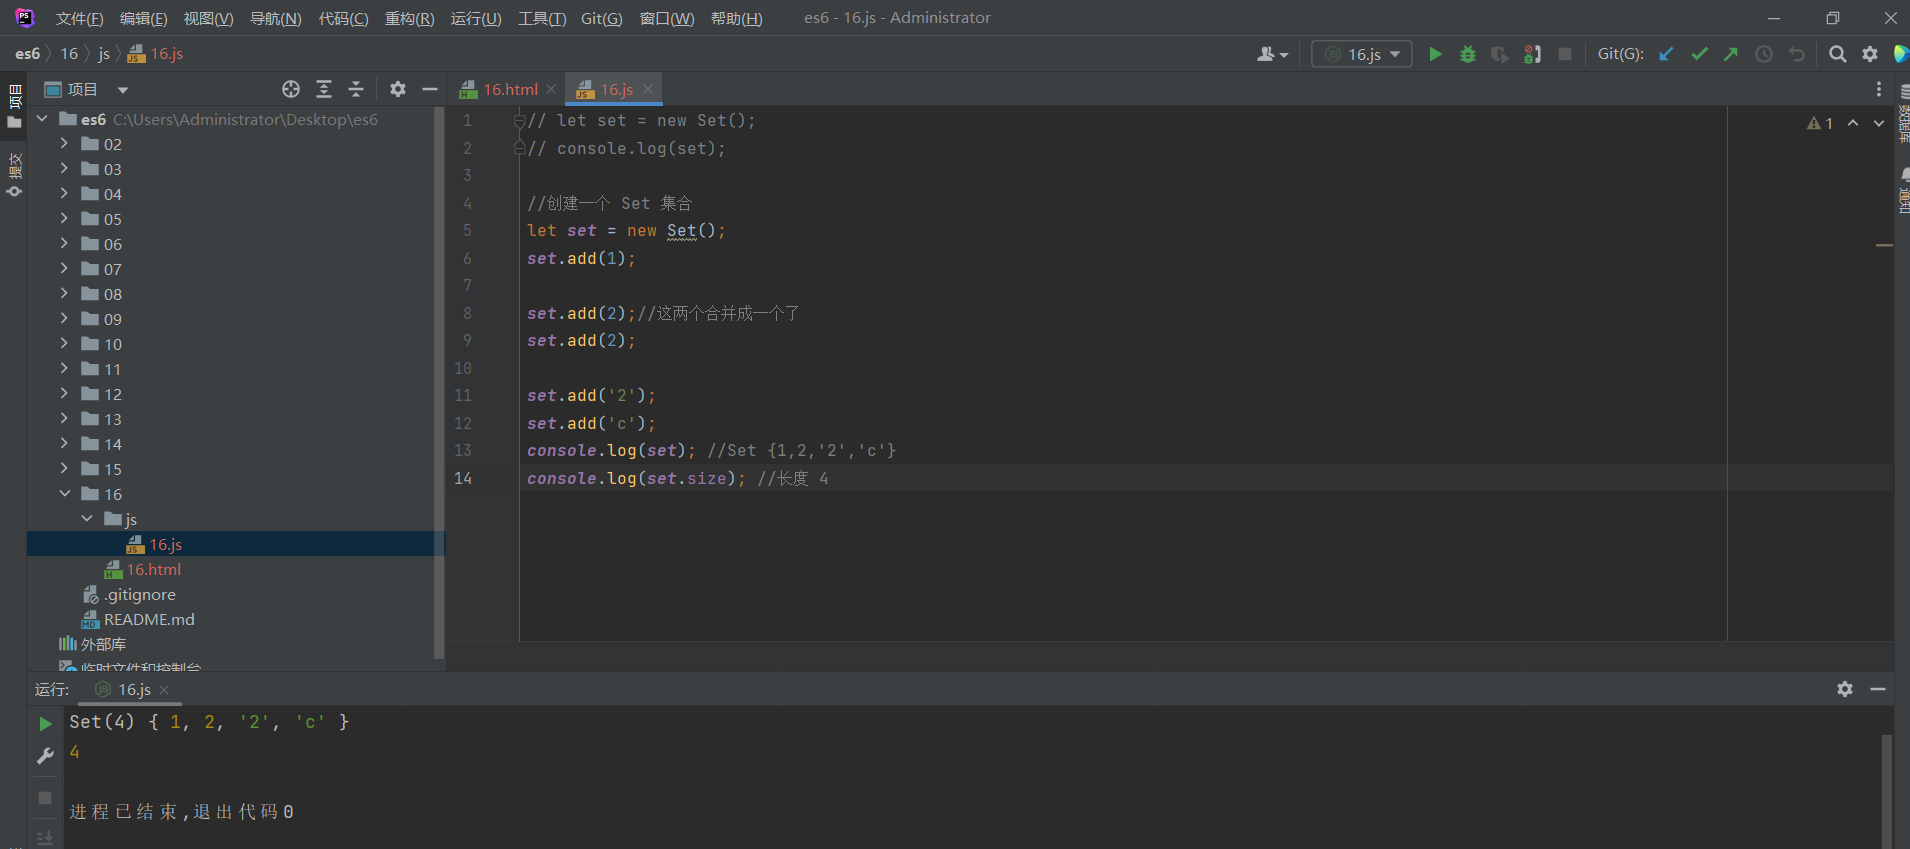Close the 16.html editor tab
The height and width of the screenshot is (849, 1910).
[x=551, y=89]
